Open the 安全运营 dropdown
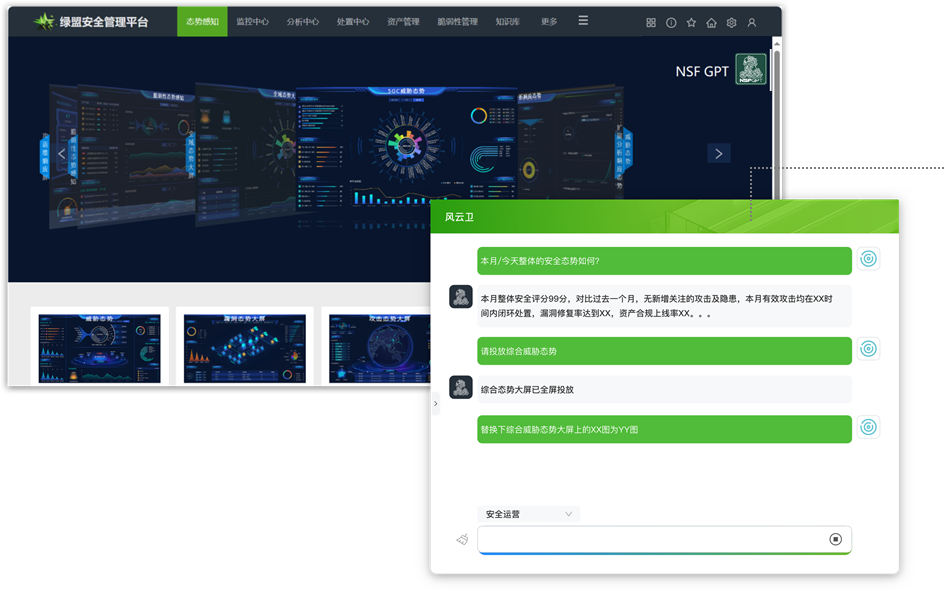 click(529, 514)
